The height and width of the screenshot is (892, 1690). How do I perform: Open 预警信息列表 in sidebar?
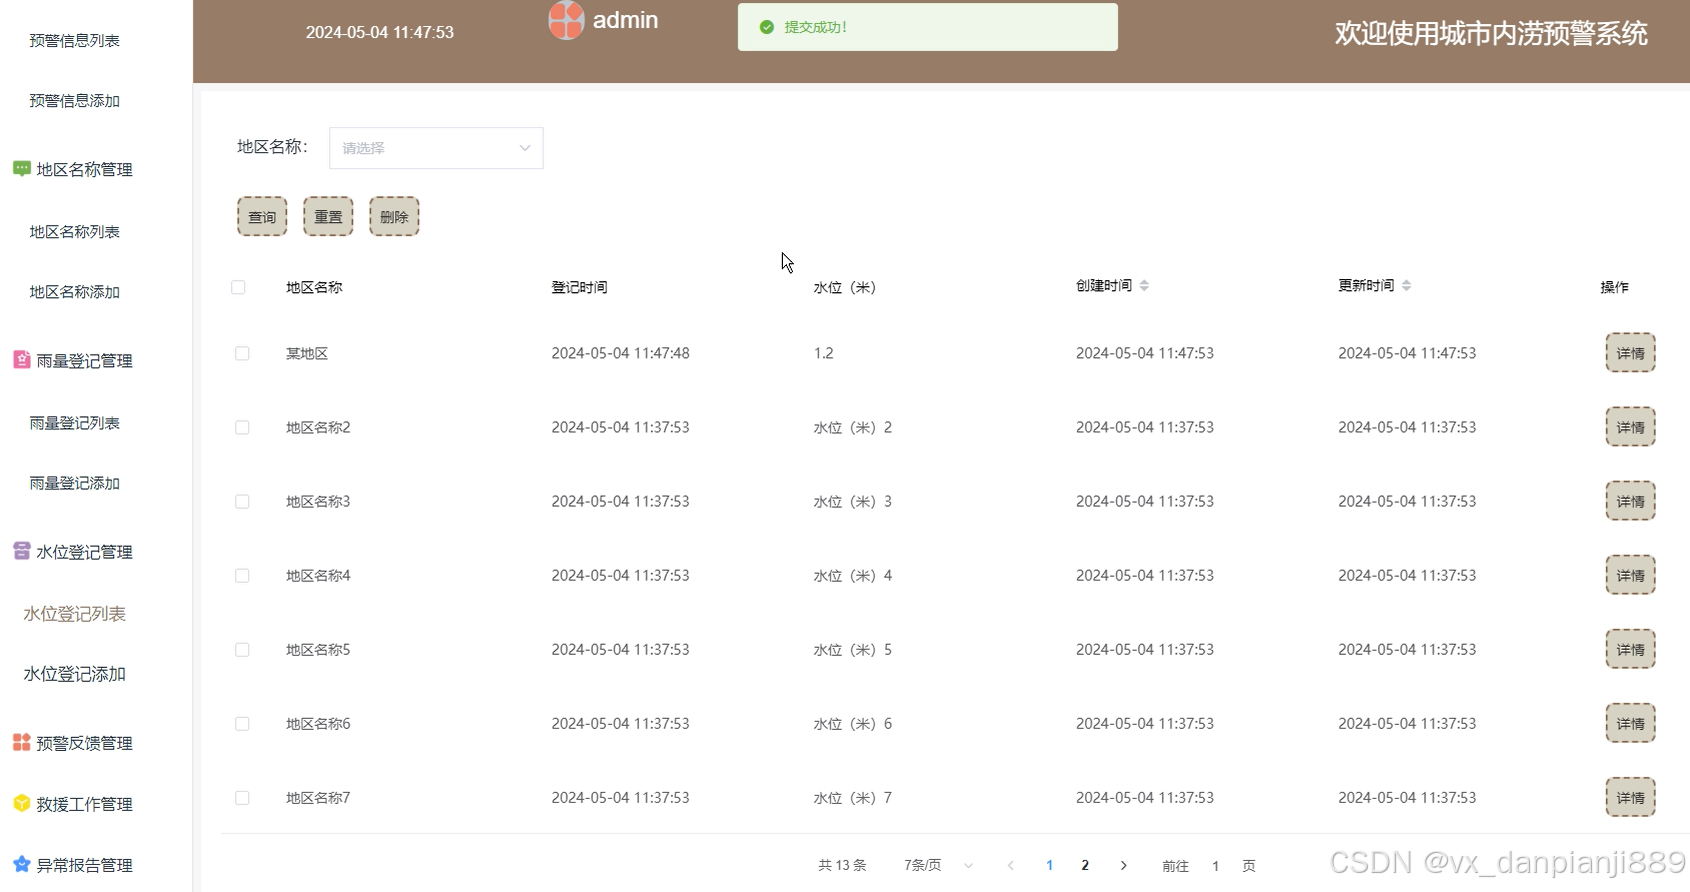pos(75,40)
